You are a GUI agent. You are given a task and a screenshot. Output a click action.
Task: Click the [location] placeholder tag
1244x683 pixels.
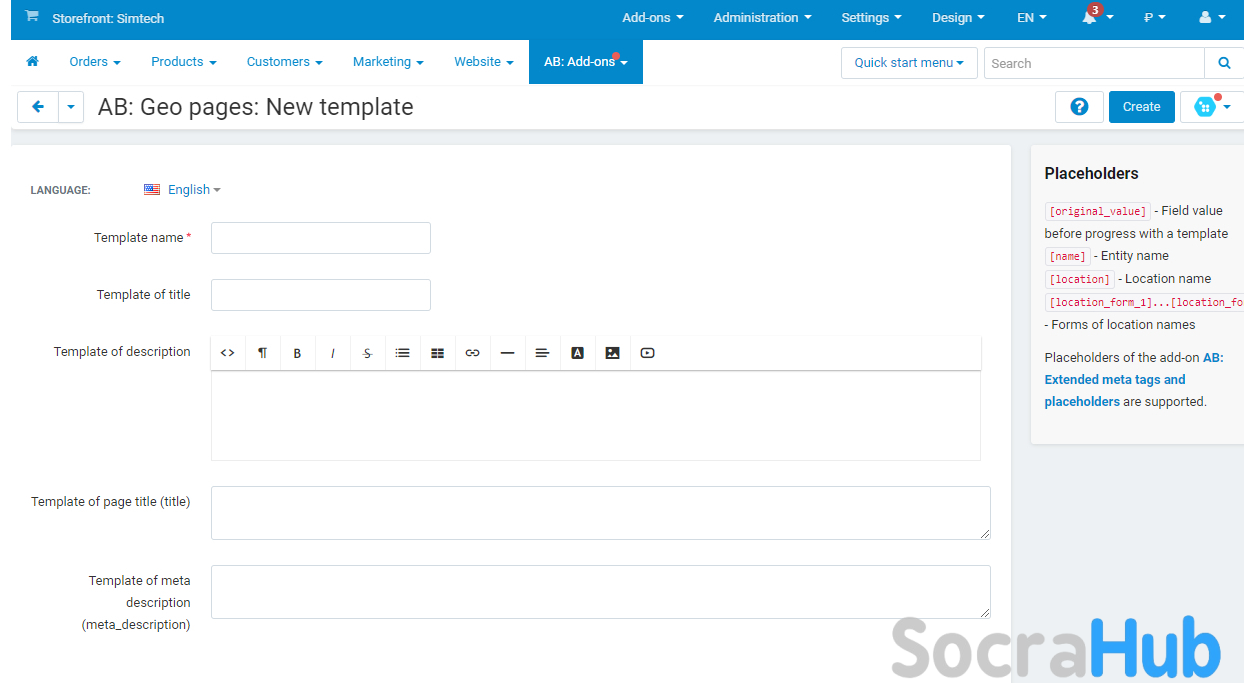click(x=1079, y=279)
